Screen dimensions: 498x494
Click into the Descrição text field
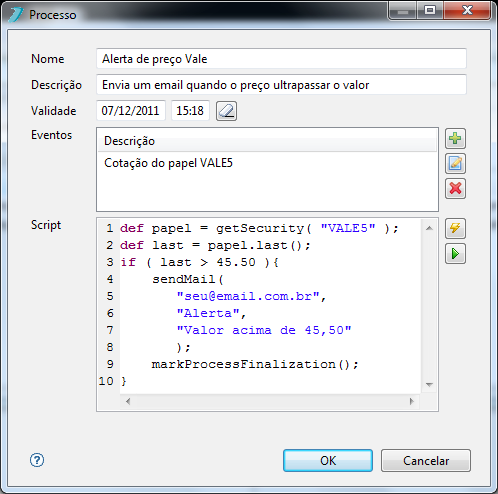click(x=281, y=85)
